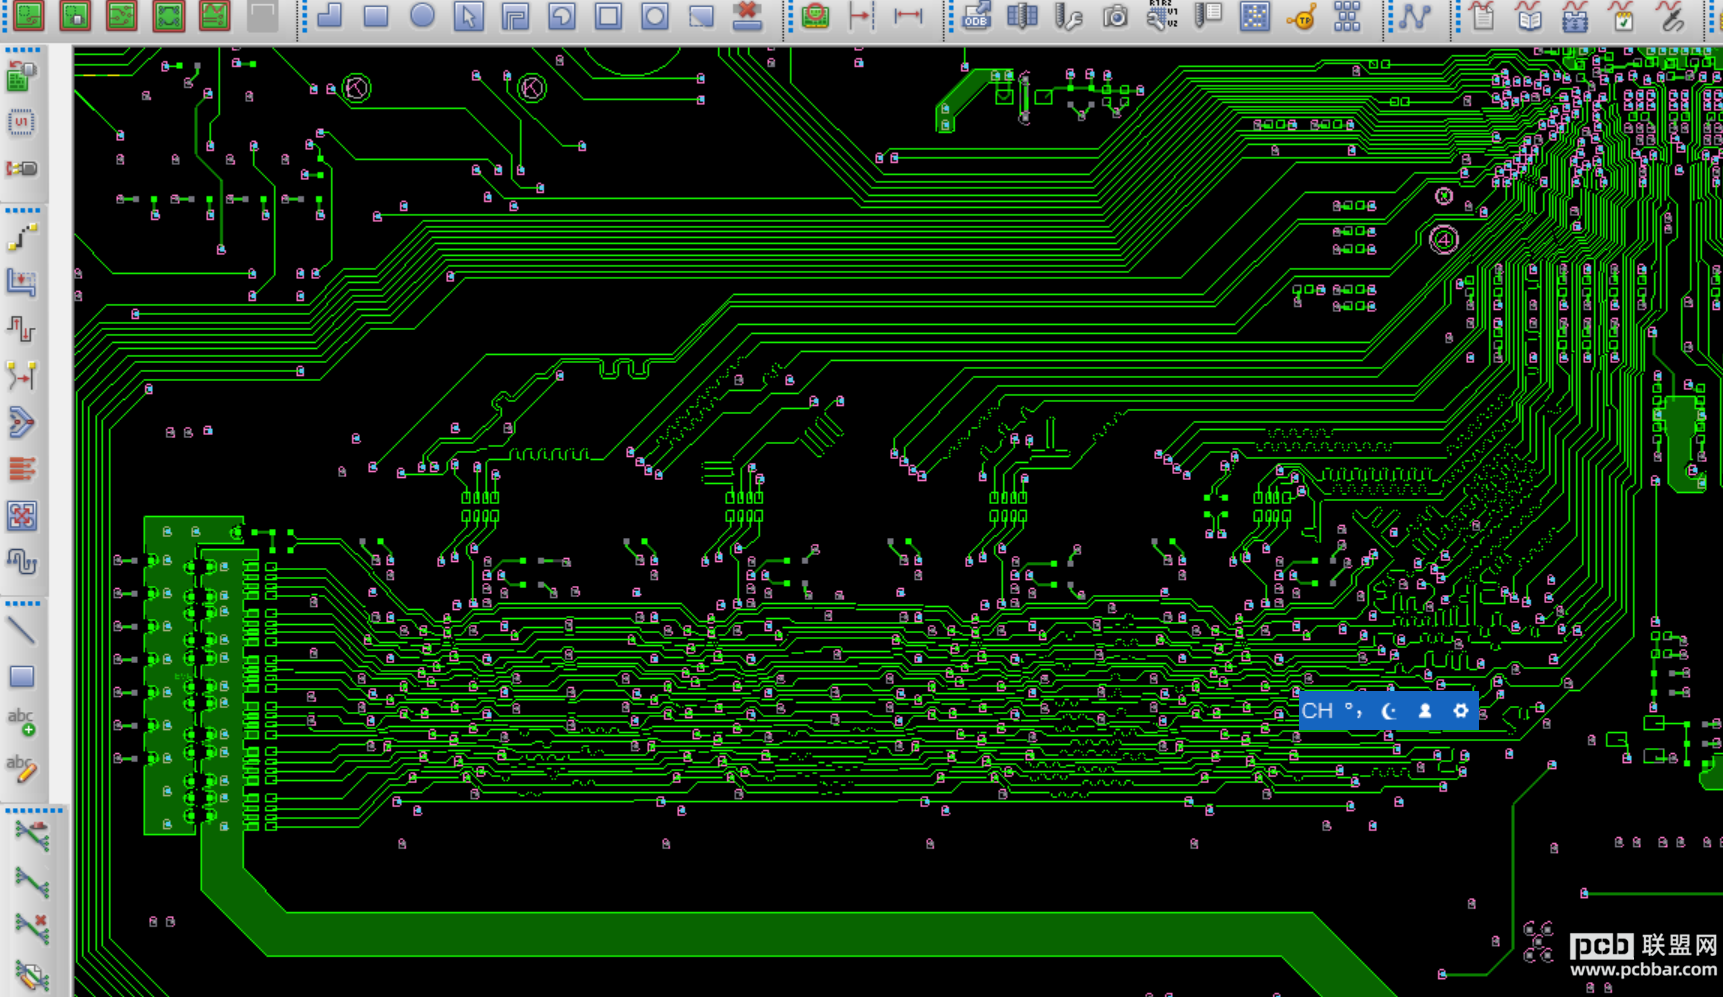Click the Add Rectangle tool in sidebar

click(22, 677)
